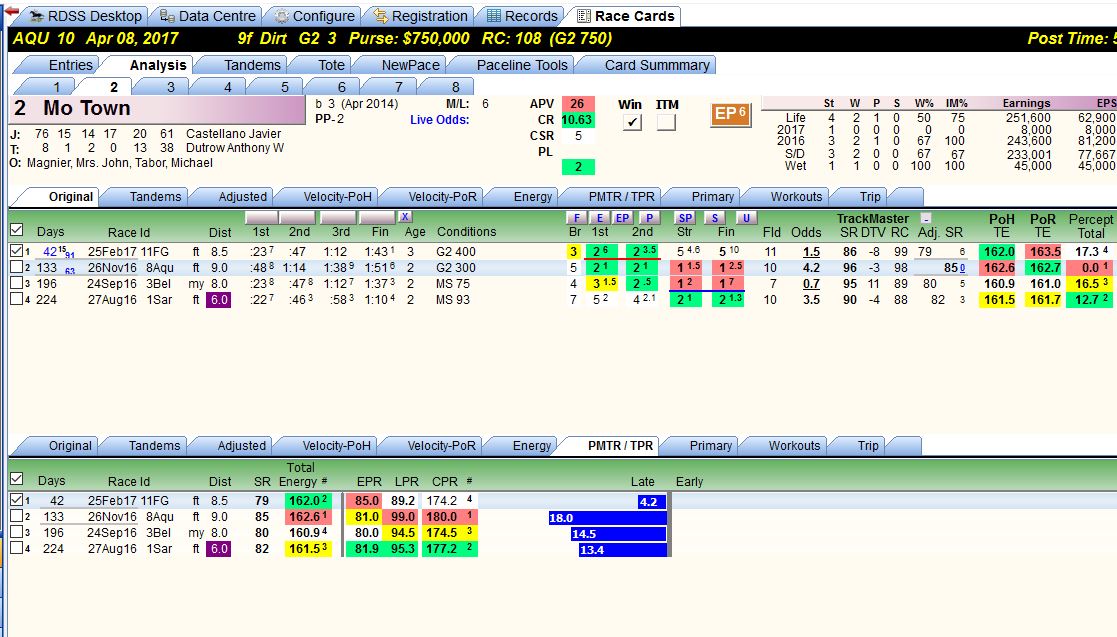Click the small X button above Age
The height and width of the screenshot is (637, 1117).
[405, 217]
